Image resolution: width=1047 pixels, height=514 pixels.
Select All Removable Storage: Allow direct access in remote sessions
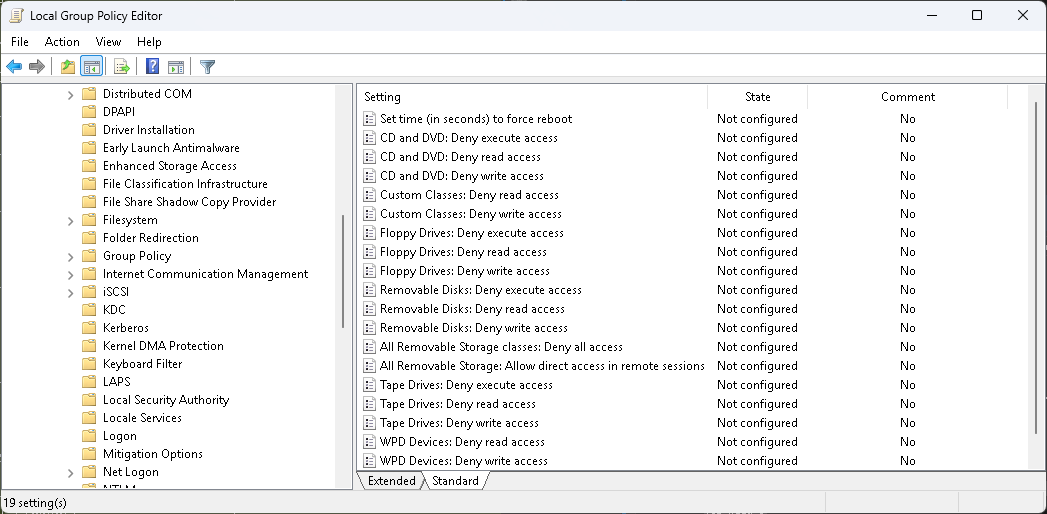(542, 366)
